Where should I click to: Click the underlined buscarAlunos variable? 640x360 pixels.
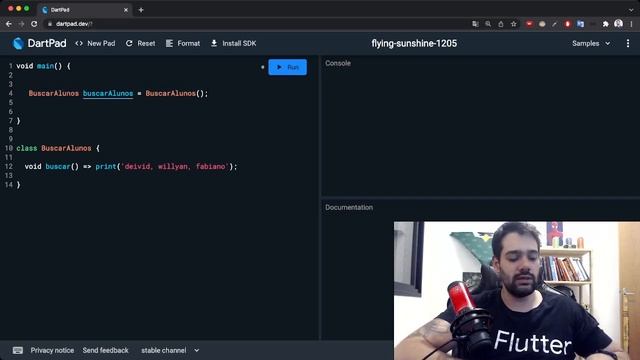pyautogui.click(x=108, y=93)
